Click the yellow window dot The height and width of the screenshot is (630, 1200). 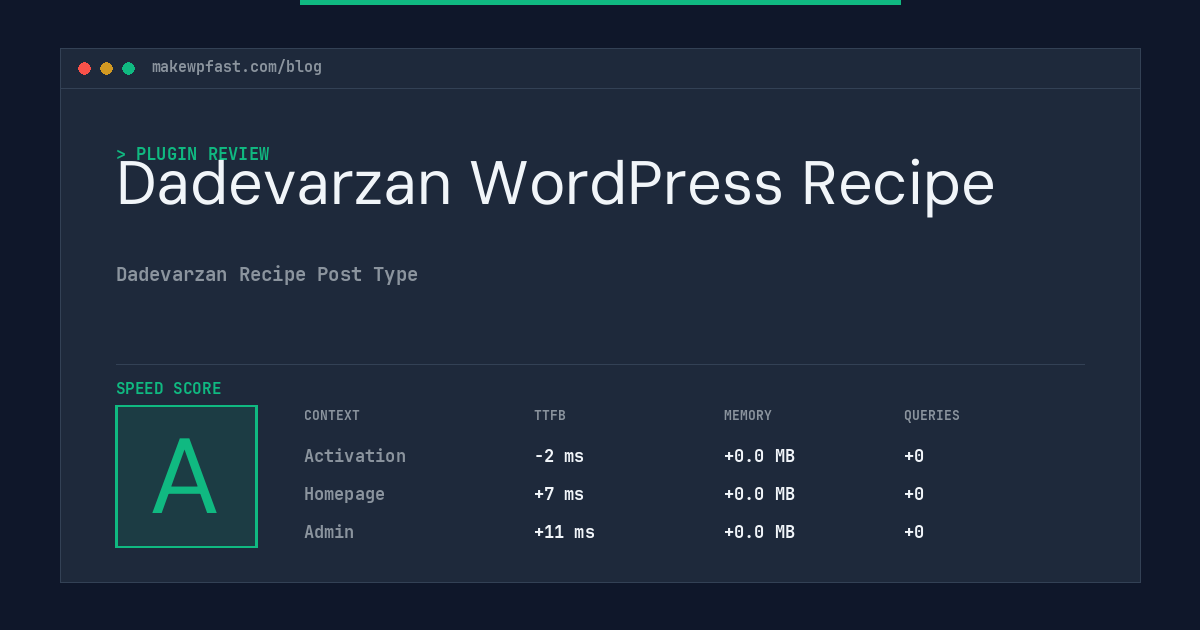coord(106,68)
